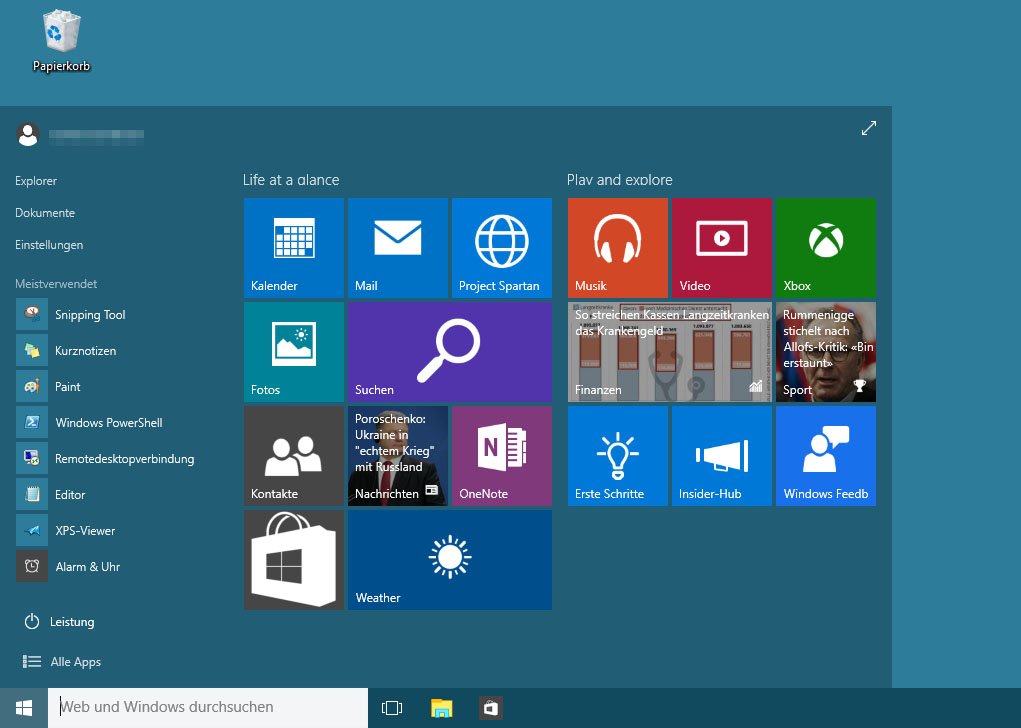Open the Nachrichten news tile
The width and height of the screenshot is (1021, 728).
coord(398,456)
